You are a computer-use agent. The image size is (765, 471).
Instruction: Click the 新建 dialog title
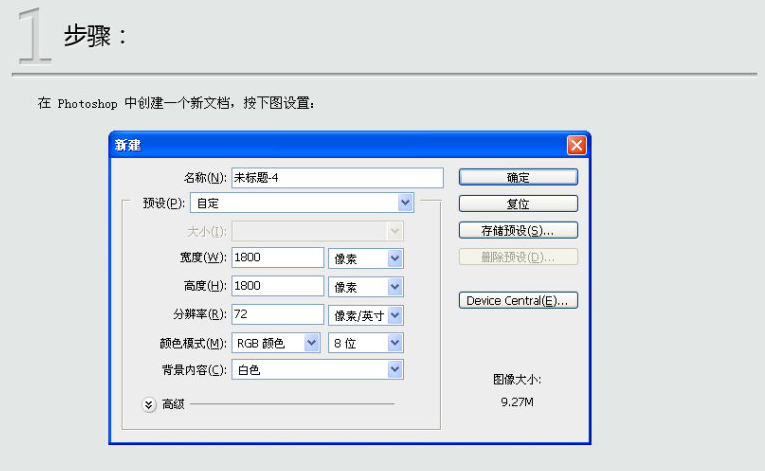(x=128, y=145)
